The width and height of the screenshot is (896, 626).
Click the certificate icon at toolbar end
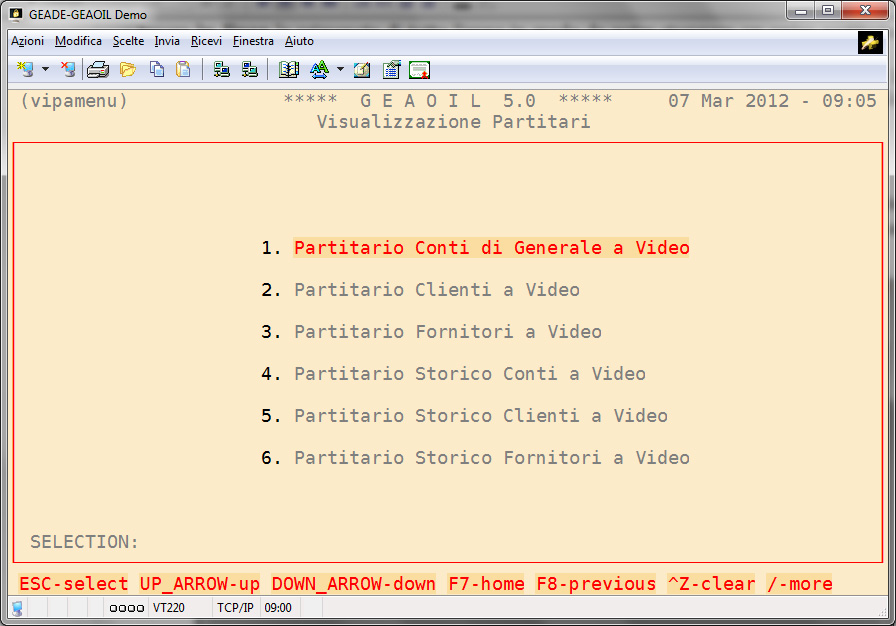click(419, 69)
